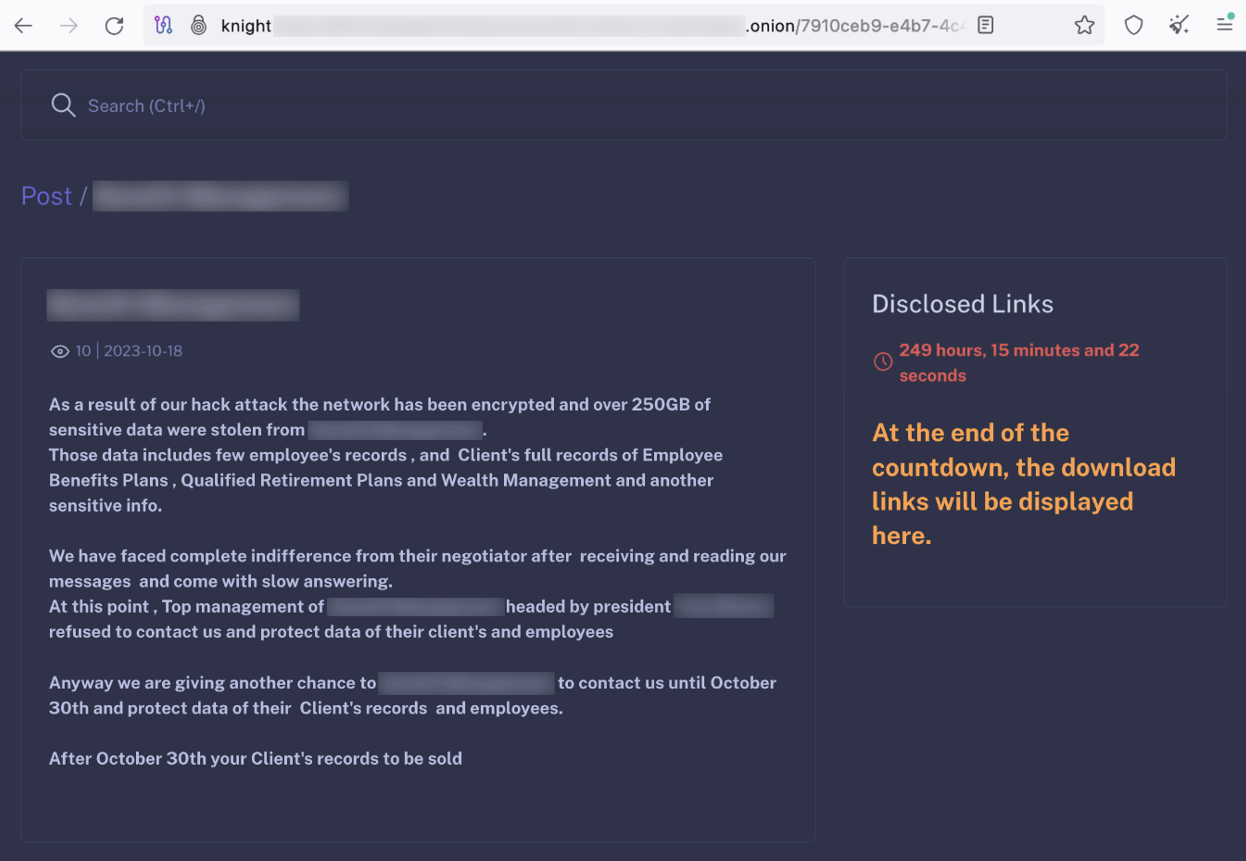
Task: Go back to the previous page
Action: (x=23, y=26)
